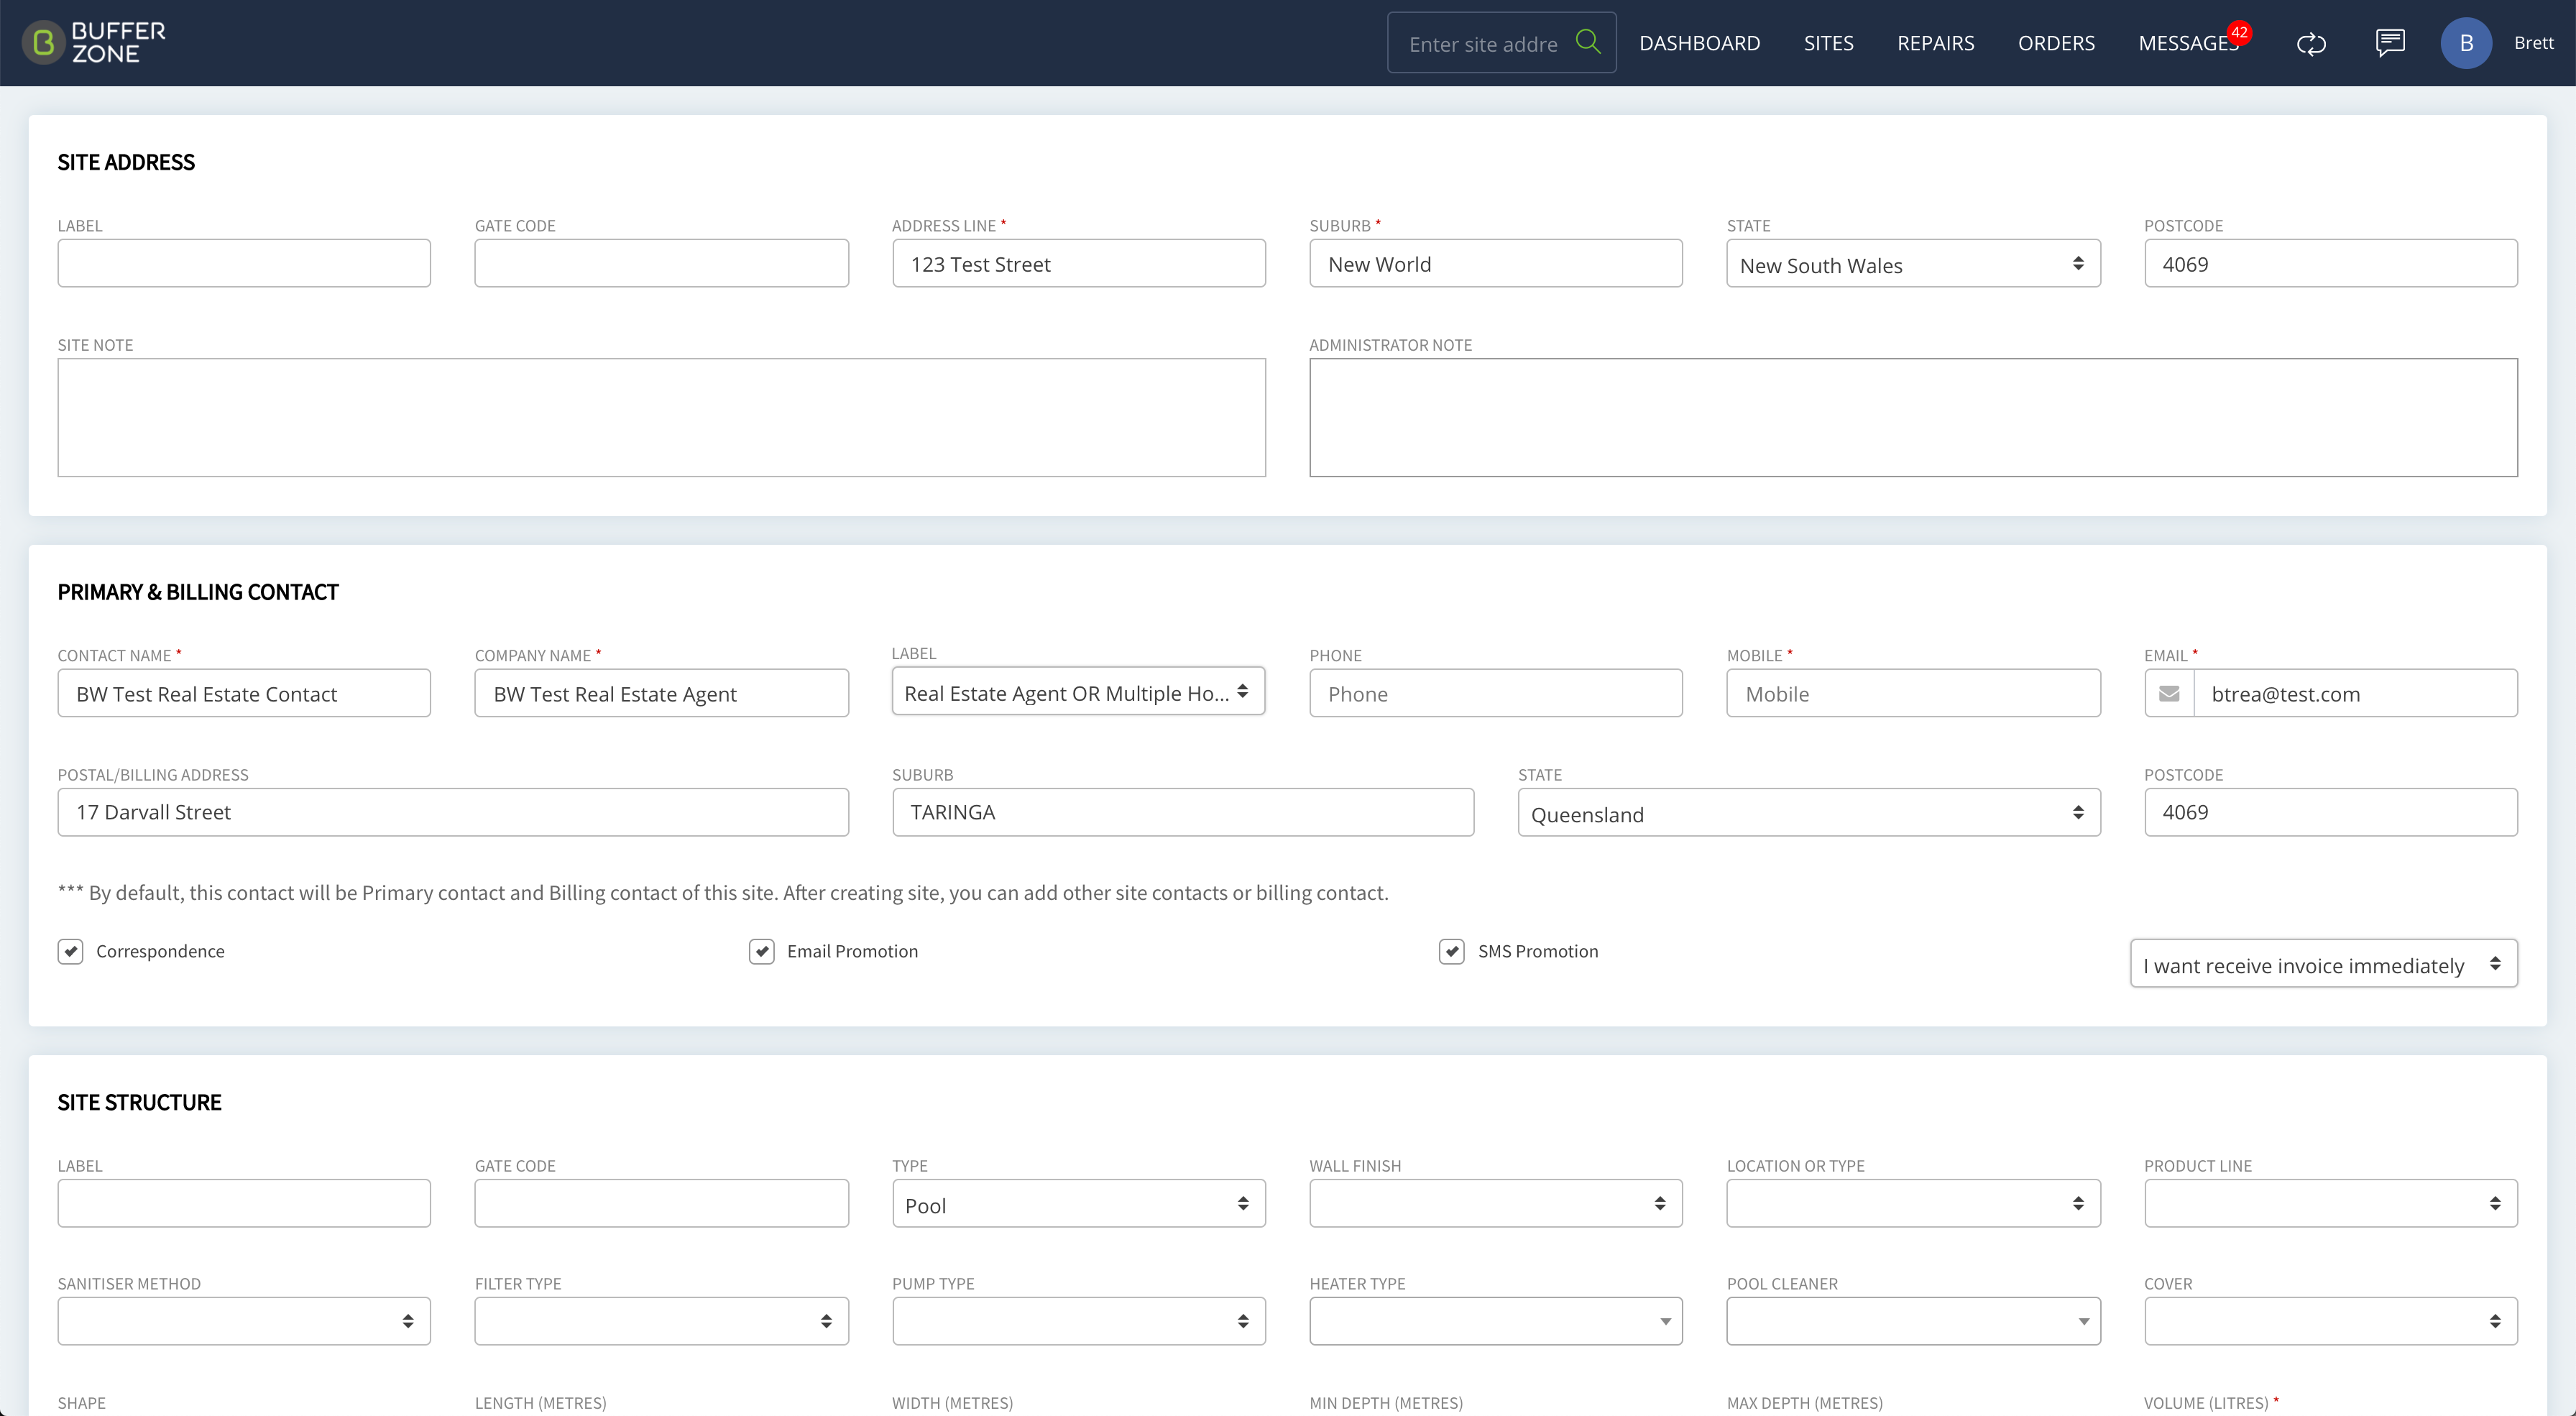Open the site address State dropdown
The height and width of the screenshot is (1416, 2576).
pyautogui.click(x=1913, y=264)
